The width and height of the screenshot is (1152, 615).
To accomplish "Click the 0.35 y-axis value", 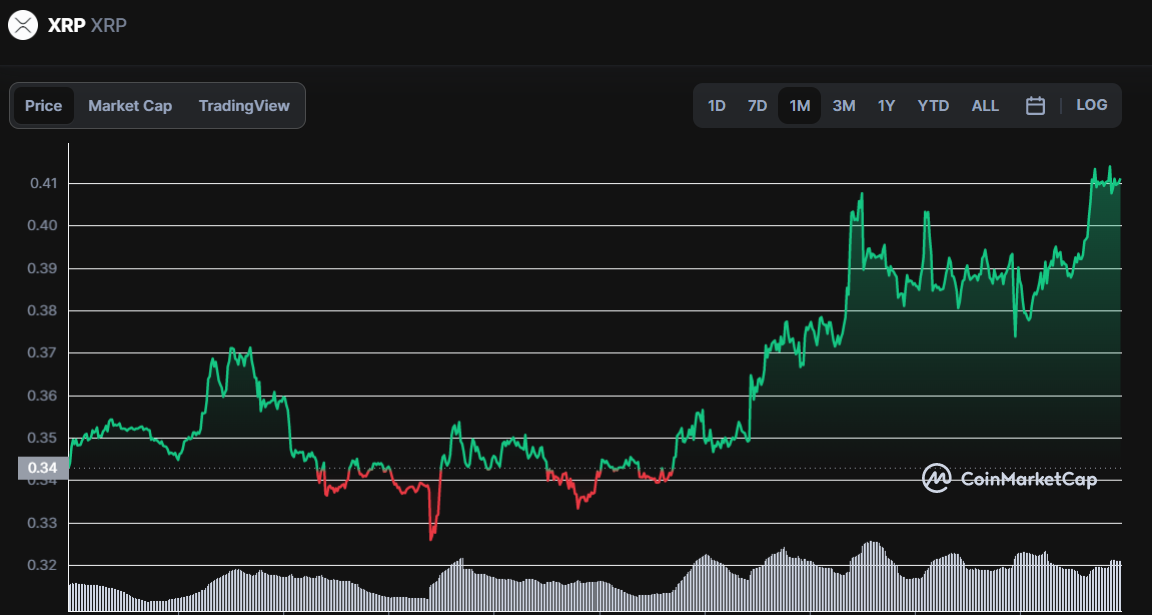I will click(43, 438).
